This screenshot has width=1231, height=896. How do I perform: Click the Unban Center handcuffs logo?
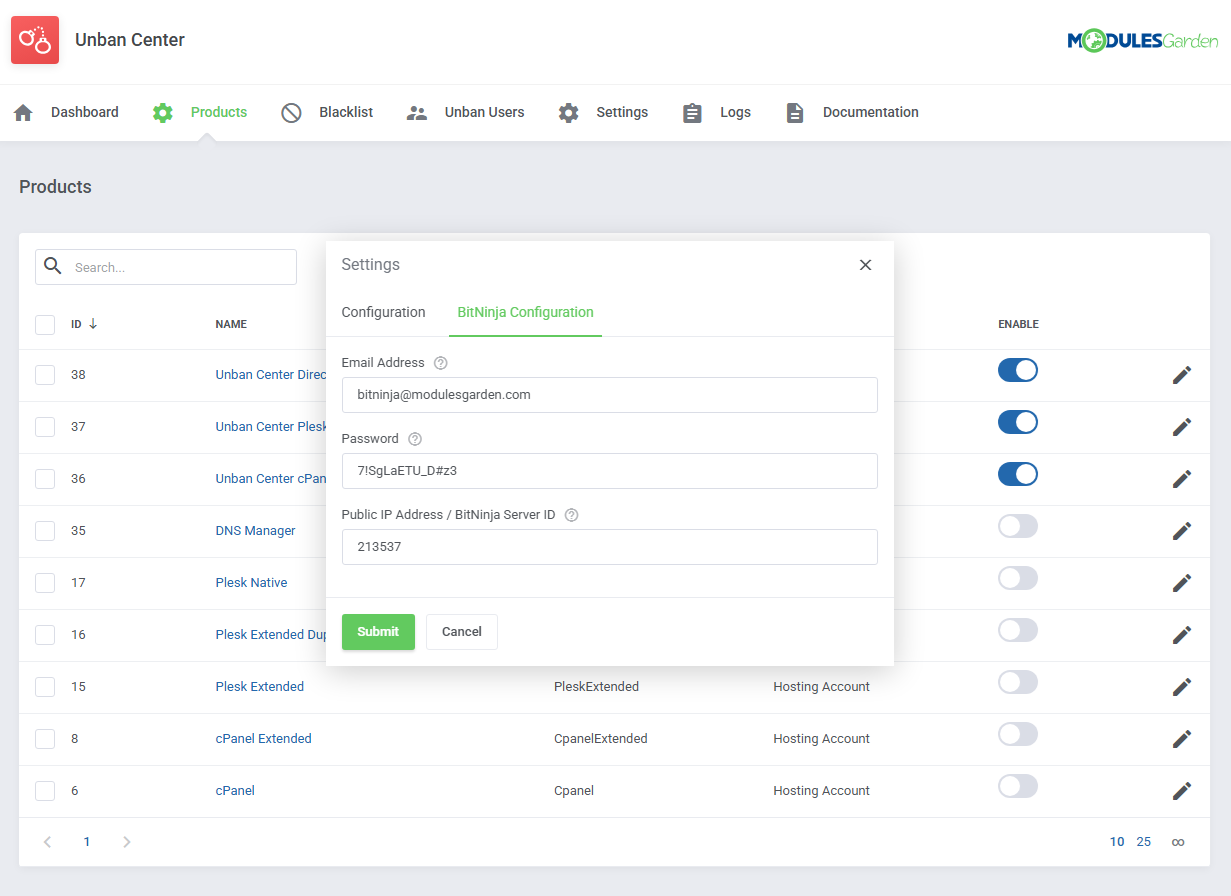35,40
